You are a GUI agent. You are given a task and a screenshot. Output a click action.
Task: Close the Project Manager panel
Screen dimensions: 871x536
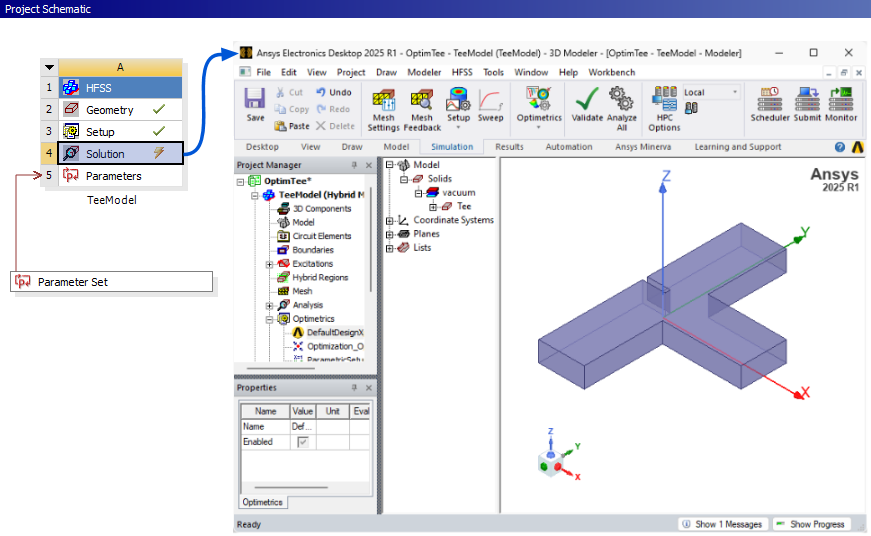point(369,165)
